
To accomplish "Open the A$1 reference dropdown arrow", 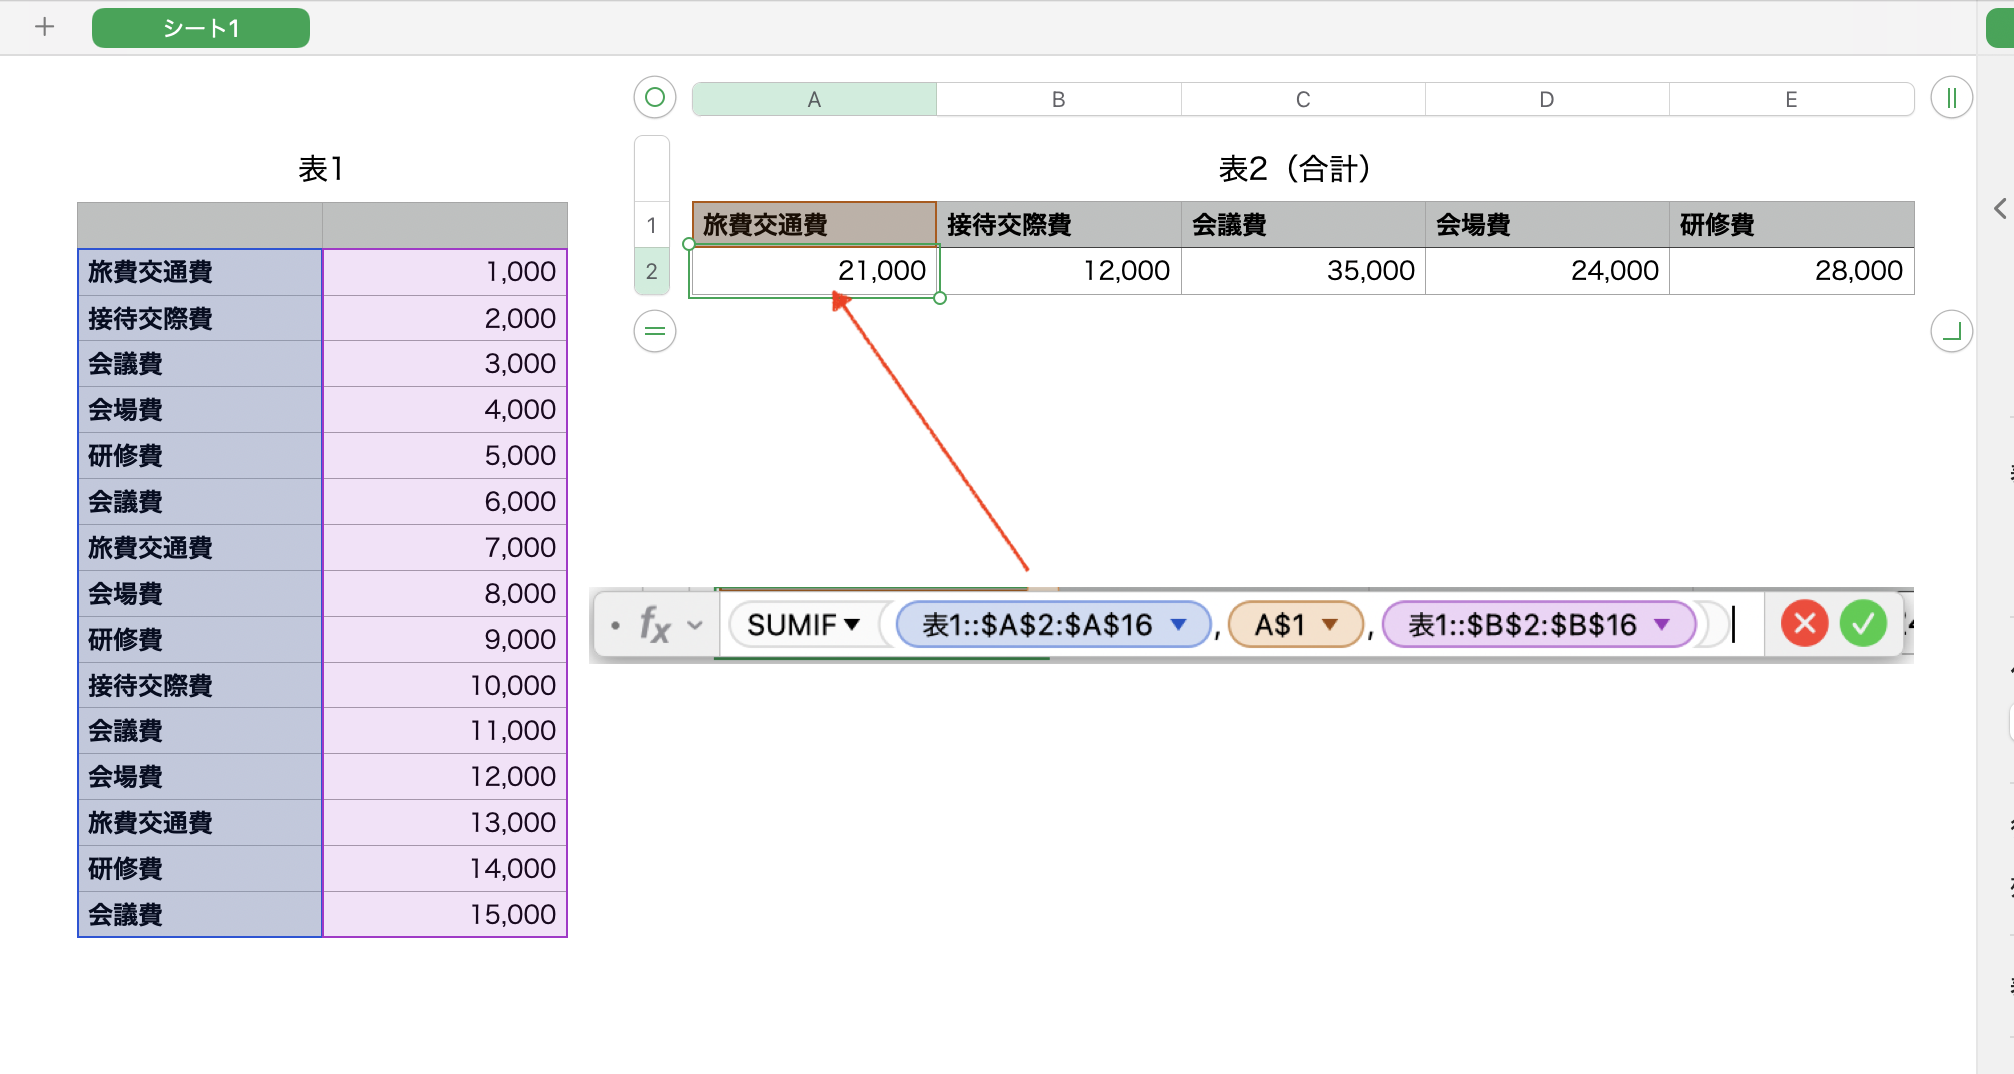I will tap(1330, 625).
